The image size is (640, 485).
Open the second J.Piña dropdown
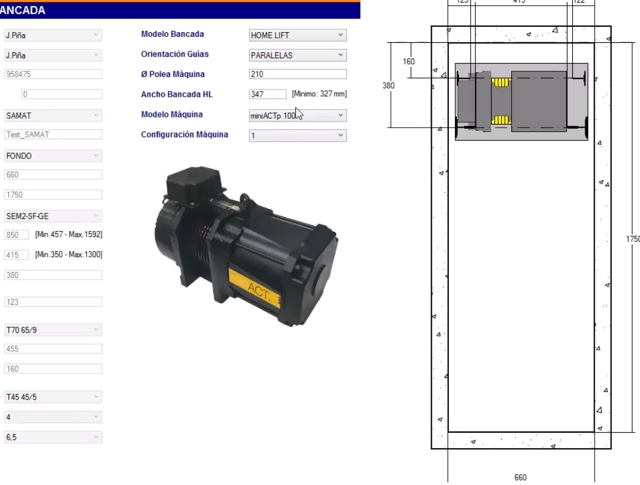(53, 55)
